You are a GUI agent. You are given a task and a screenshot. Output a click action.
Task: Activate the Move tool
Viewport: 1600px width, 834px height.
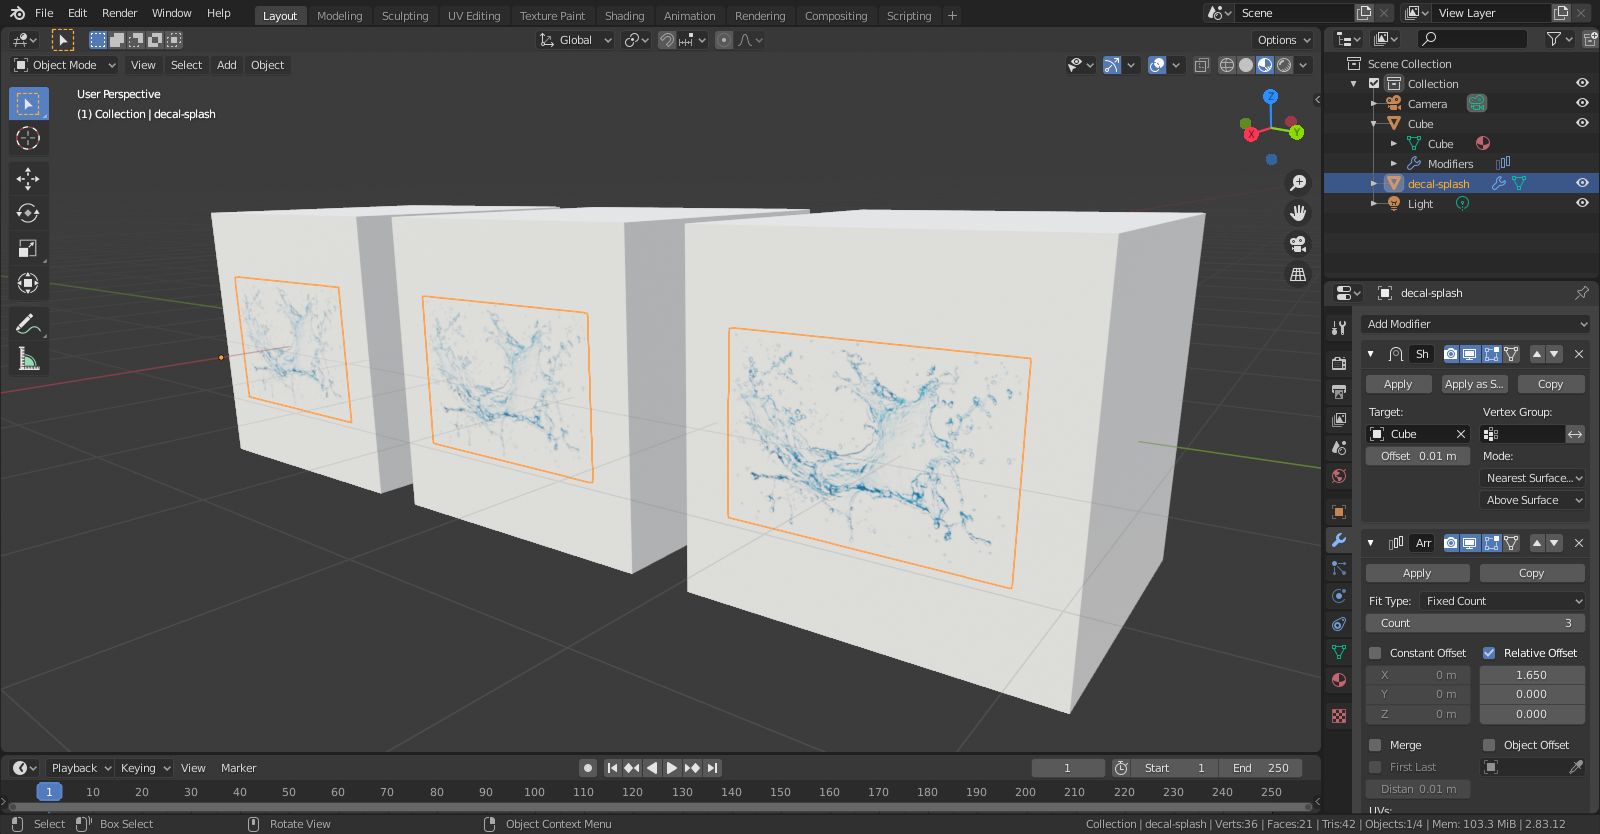tap(28, 179)
